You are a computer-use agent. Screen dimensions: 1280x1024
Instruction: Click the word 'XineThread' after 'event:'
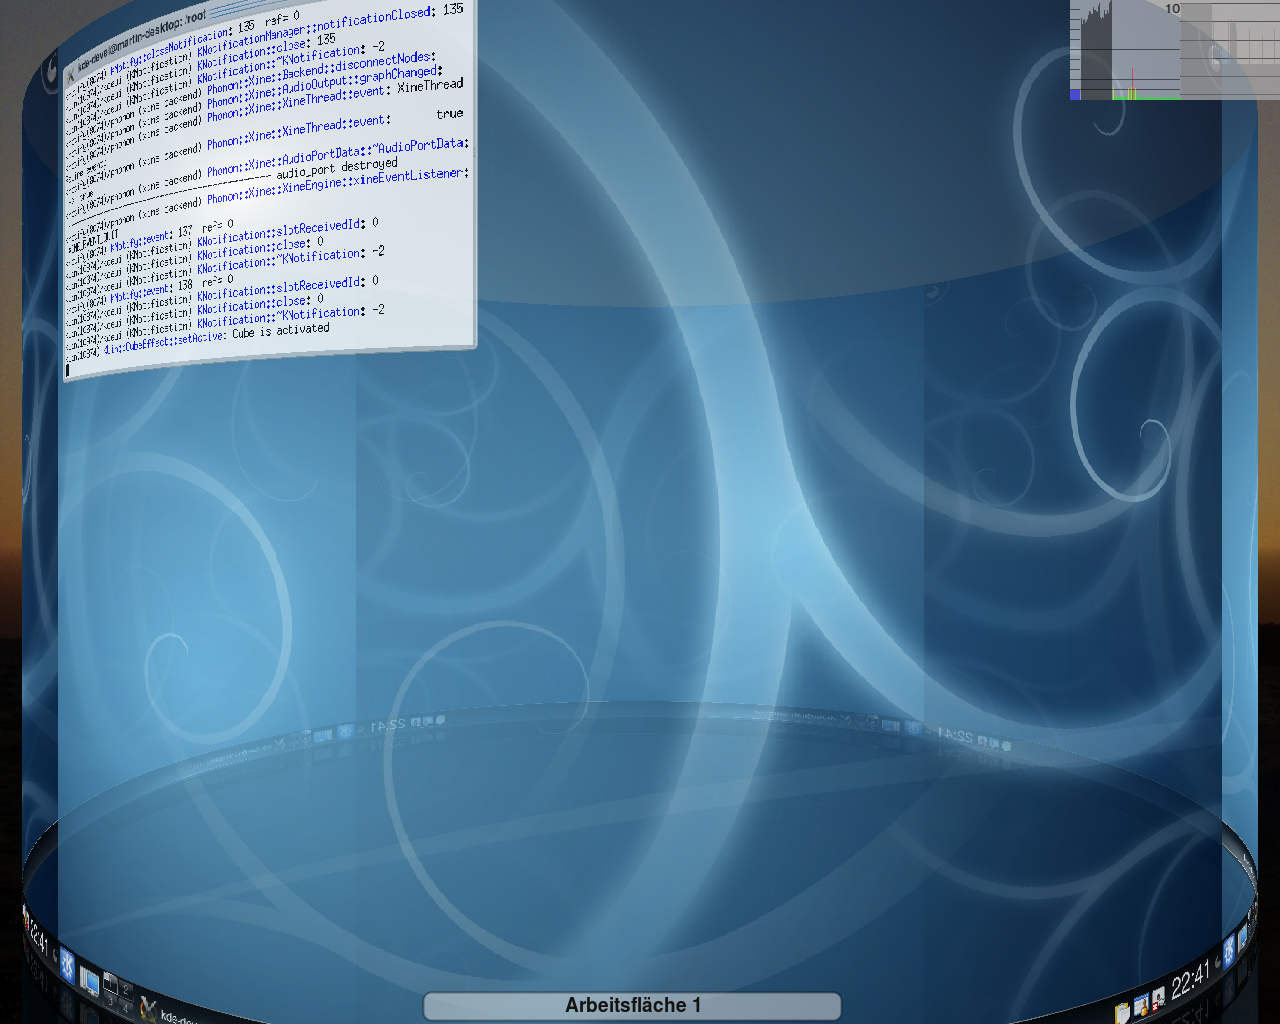[x=430, y=86]
